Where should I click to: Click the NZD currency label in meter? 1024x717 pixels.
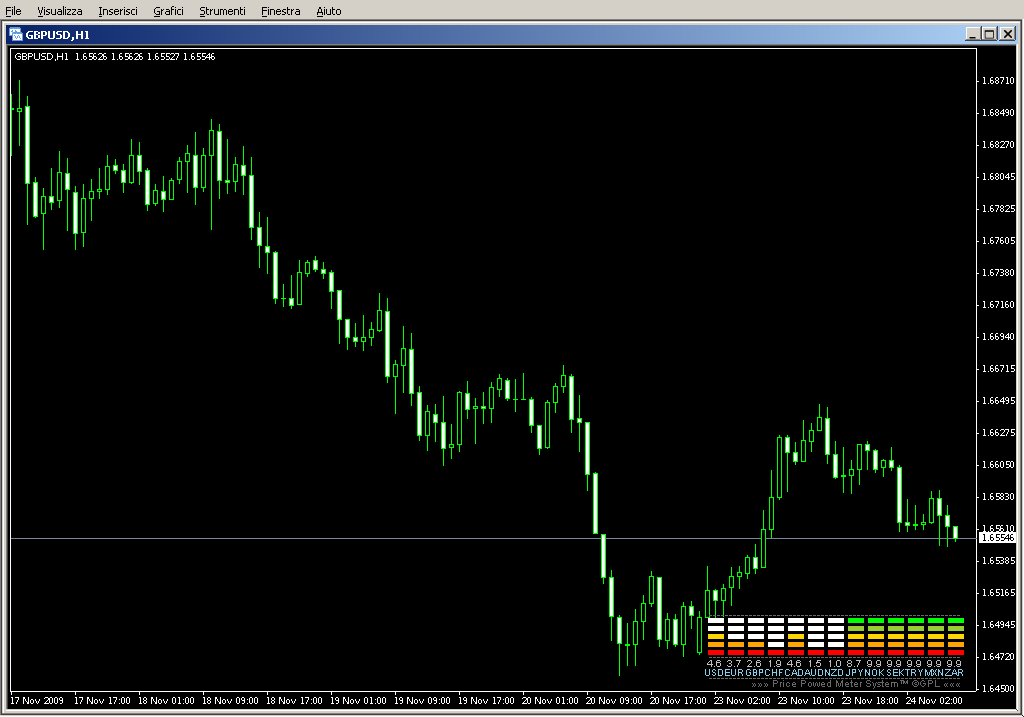click(x=835, y=673)
